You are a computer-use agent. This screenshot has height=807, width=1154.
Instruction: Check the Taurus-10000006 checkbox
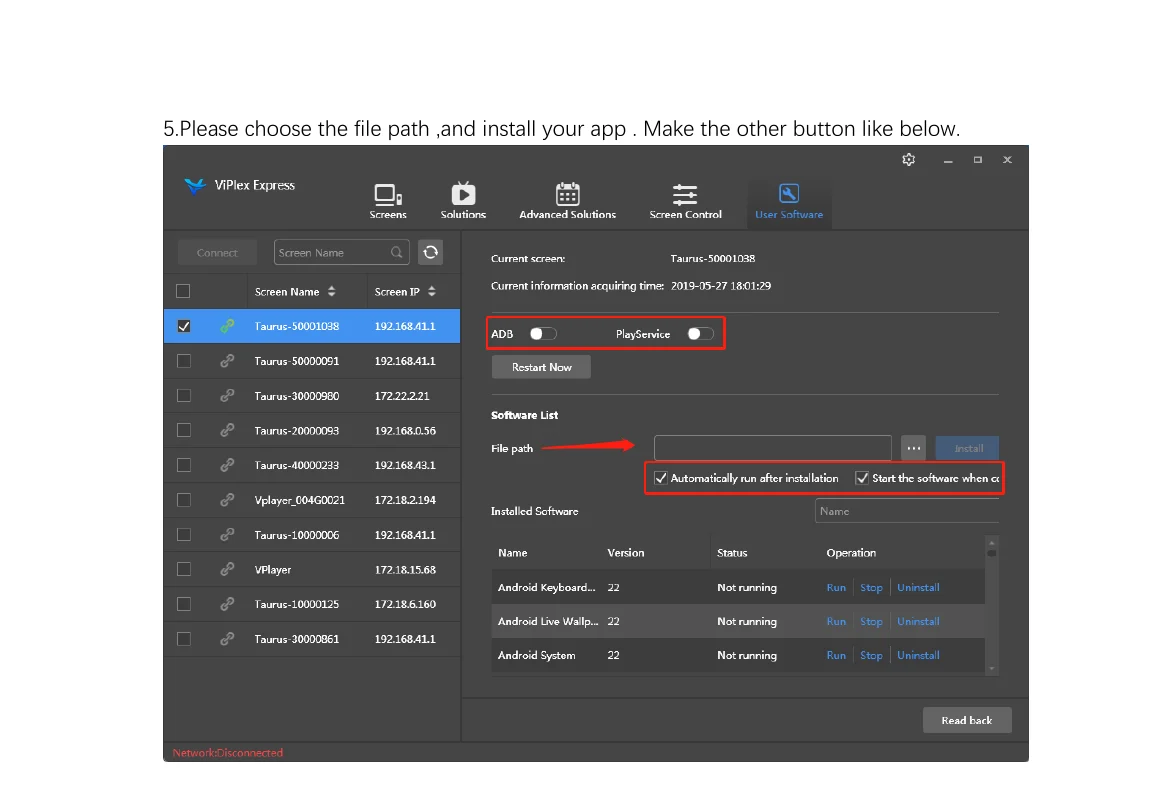[184, 535]
